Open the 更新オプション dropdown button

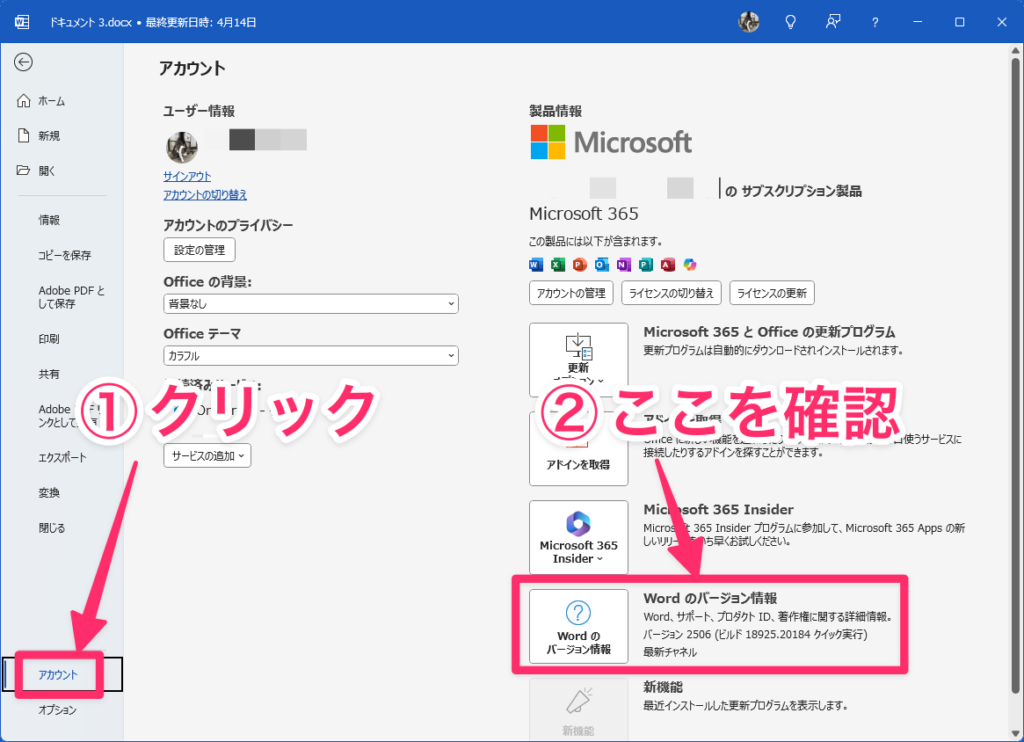tap(579, 359)
